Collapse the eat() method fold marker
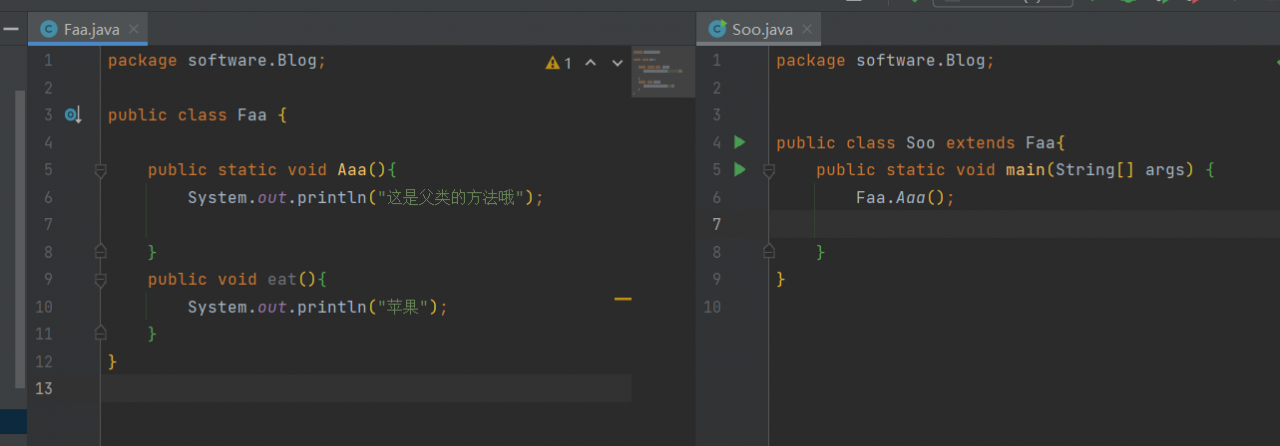The width and height of the screenshot is (1280, 446). [100, 280]
